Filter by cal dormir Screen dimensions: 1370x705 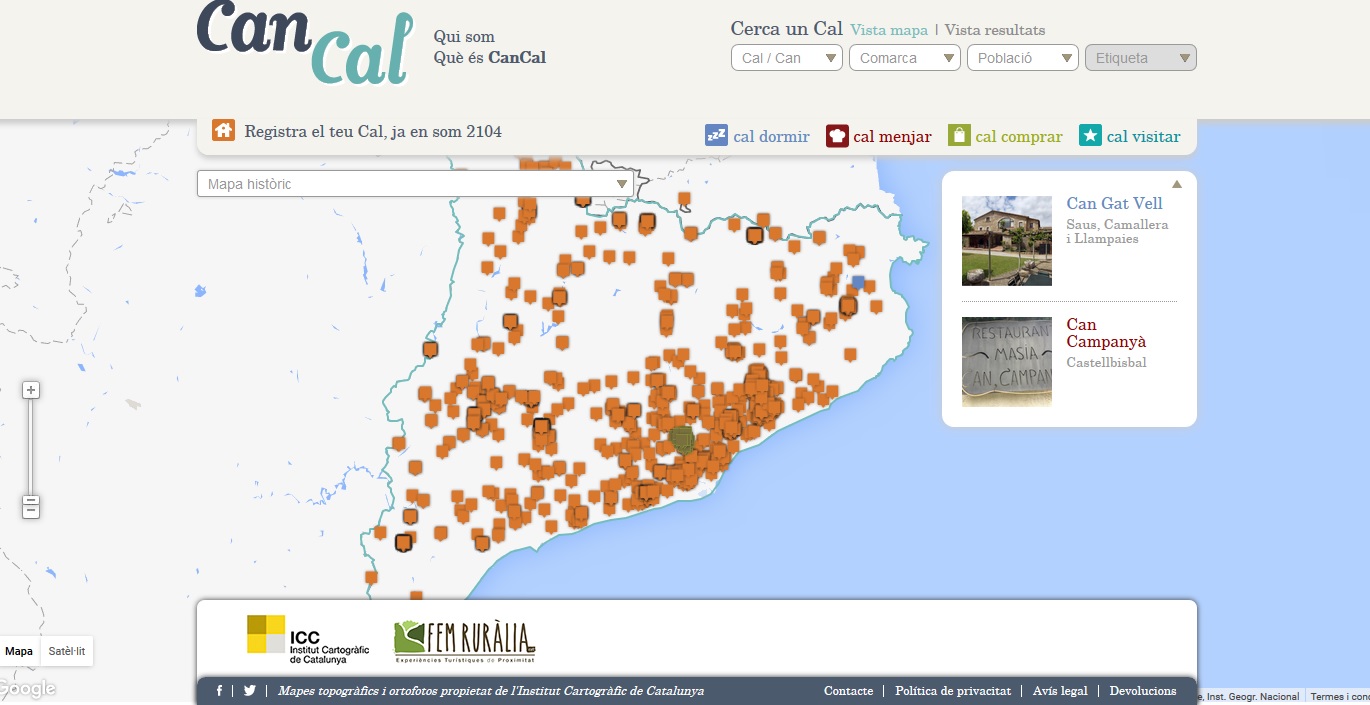771,137
